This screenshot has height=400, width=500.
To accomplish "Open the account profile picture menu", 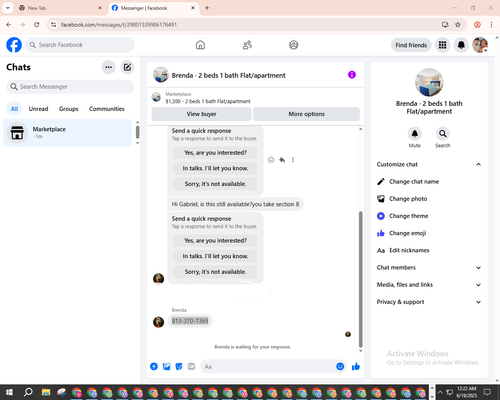I will pyautogui.click(x=480, y=45).
